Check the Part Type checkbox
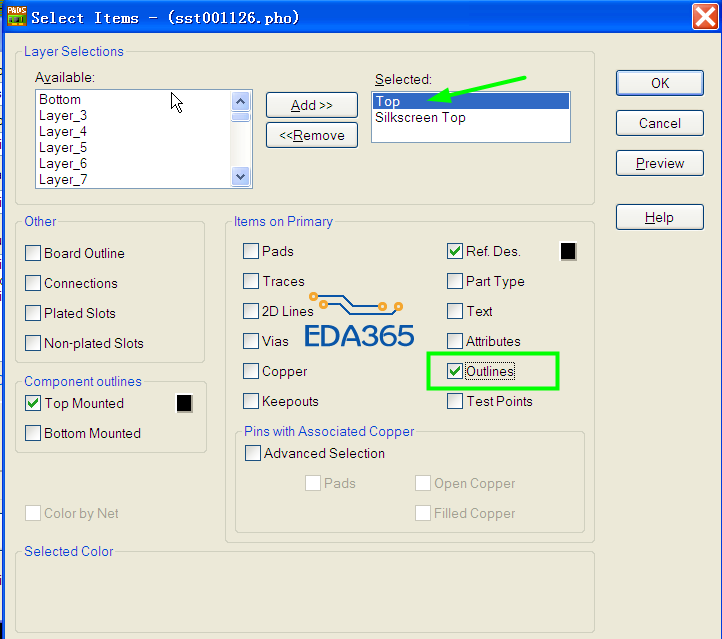The height and width of the screenshot is (639, 722). (455, 281)
